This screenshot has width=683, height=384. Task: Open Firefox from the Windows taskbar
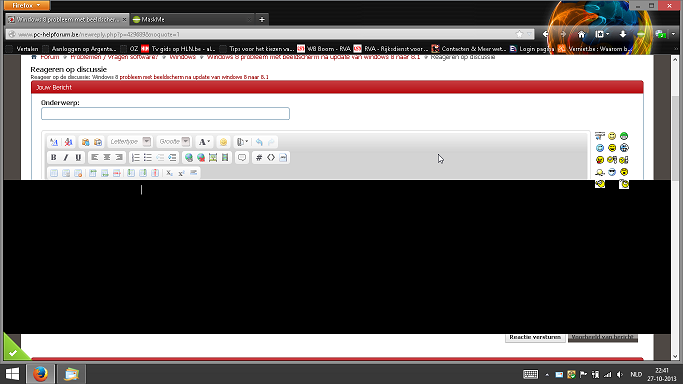[41, 374]
